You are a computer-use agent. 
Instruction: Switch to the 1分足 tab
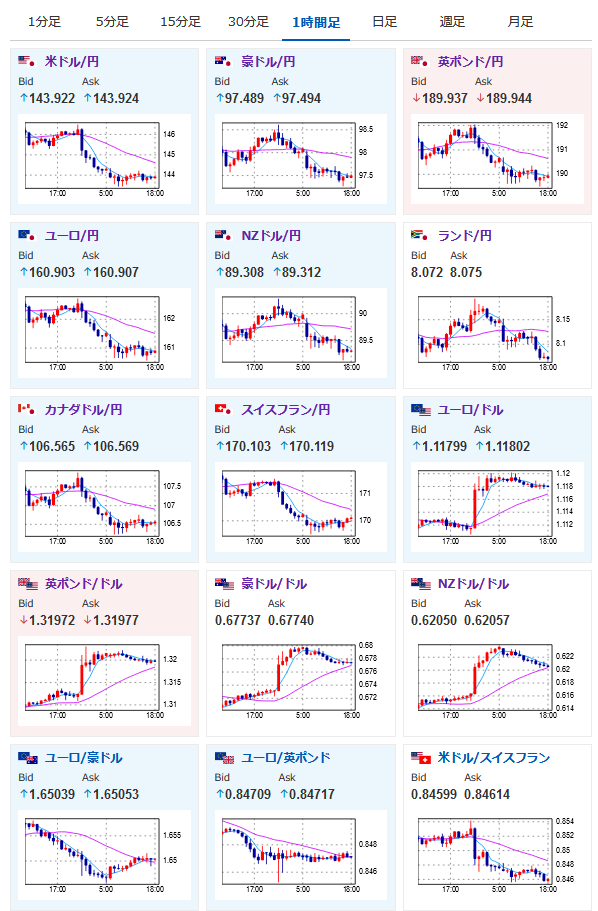44,22
